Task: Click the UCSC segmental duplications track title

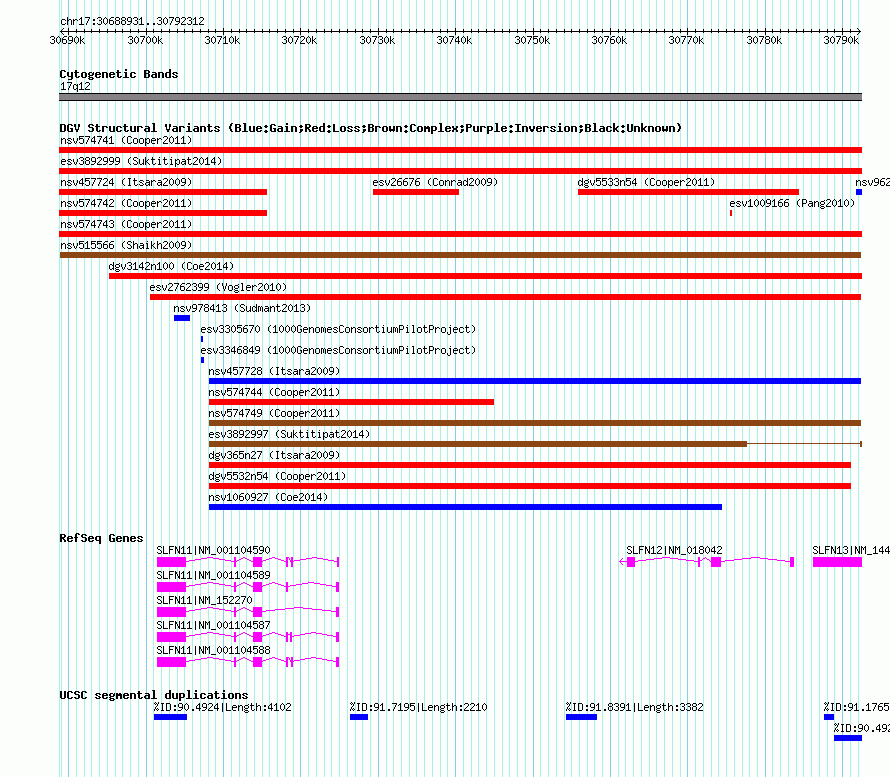Action: click(154, 695)
